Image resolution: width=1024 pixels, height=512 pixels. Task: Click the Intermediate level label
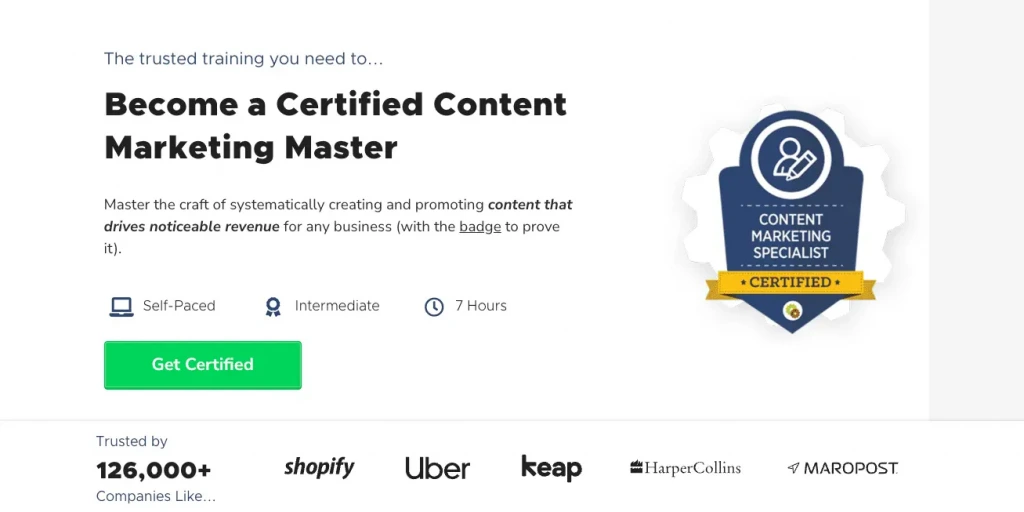337,306
